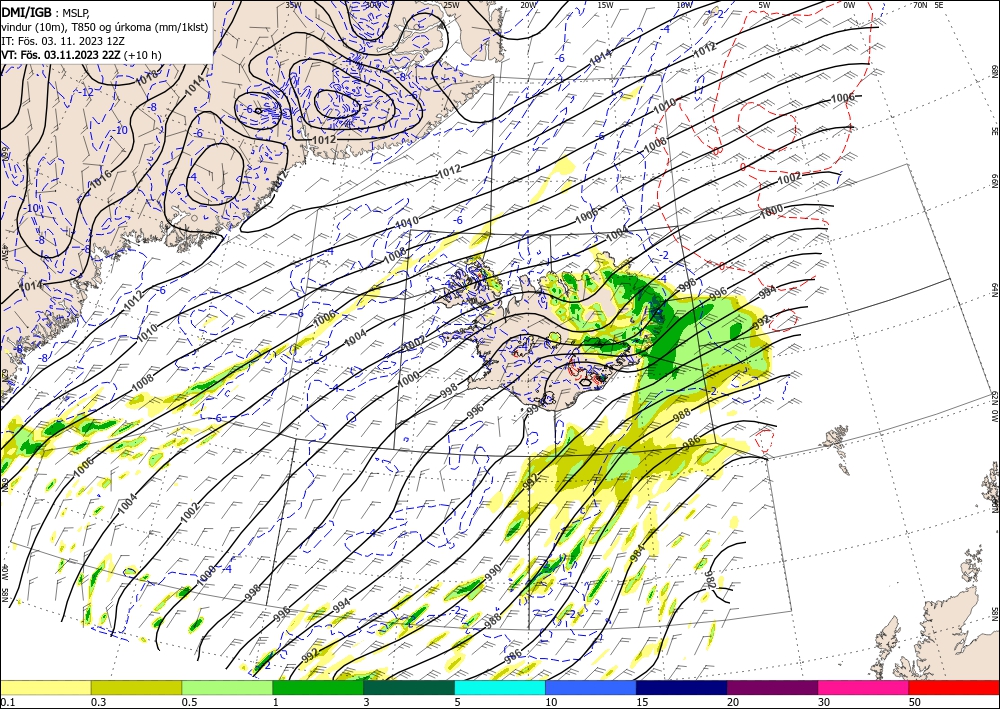Click the medium green 1 mm legend segment
The width and height of the screenshot is (1000, 709).
[x=318, y=687]
